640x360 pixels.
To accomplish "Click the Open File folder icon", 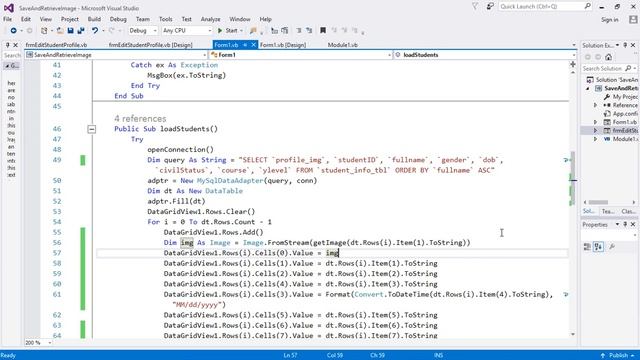I will [60, 31].
